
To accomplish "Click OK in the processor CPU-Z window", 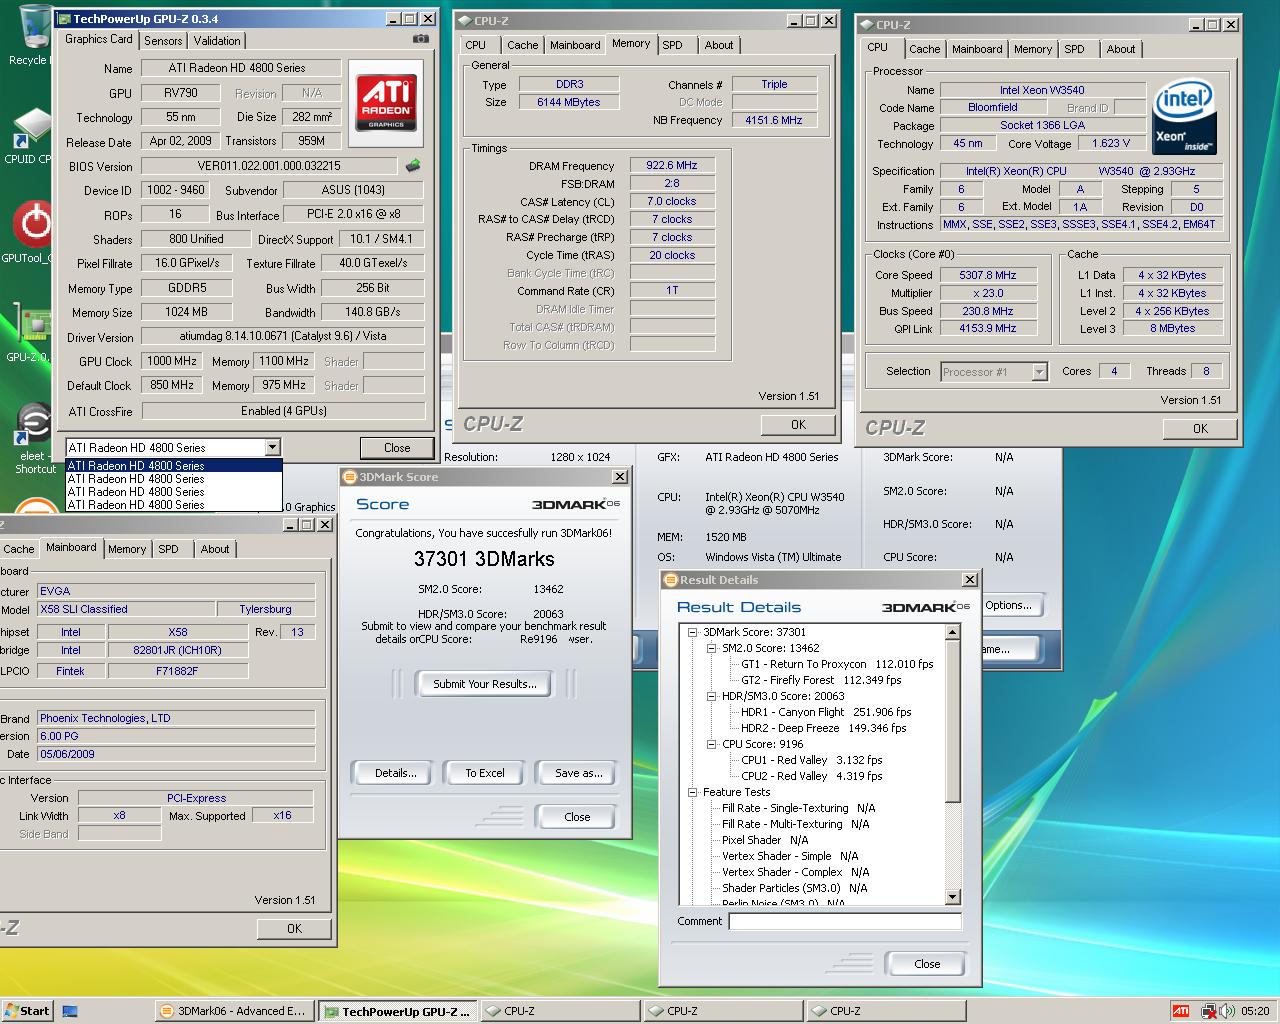I will point(1200,428).
